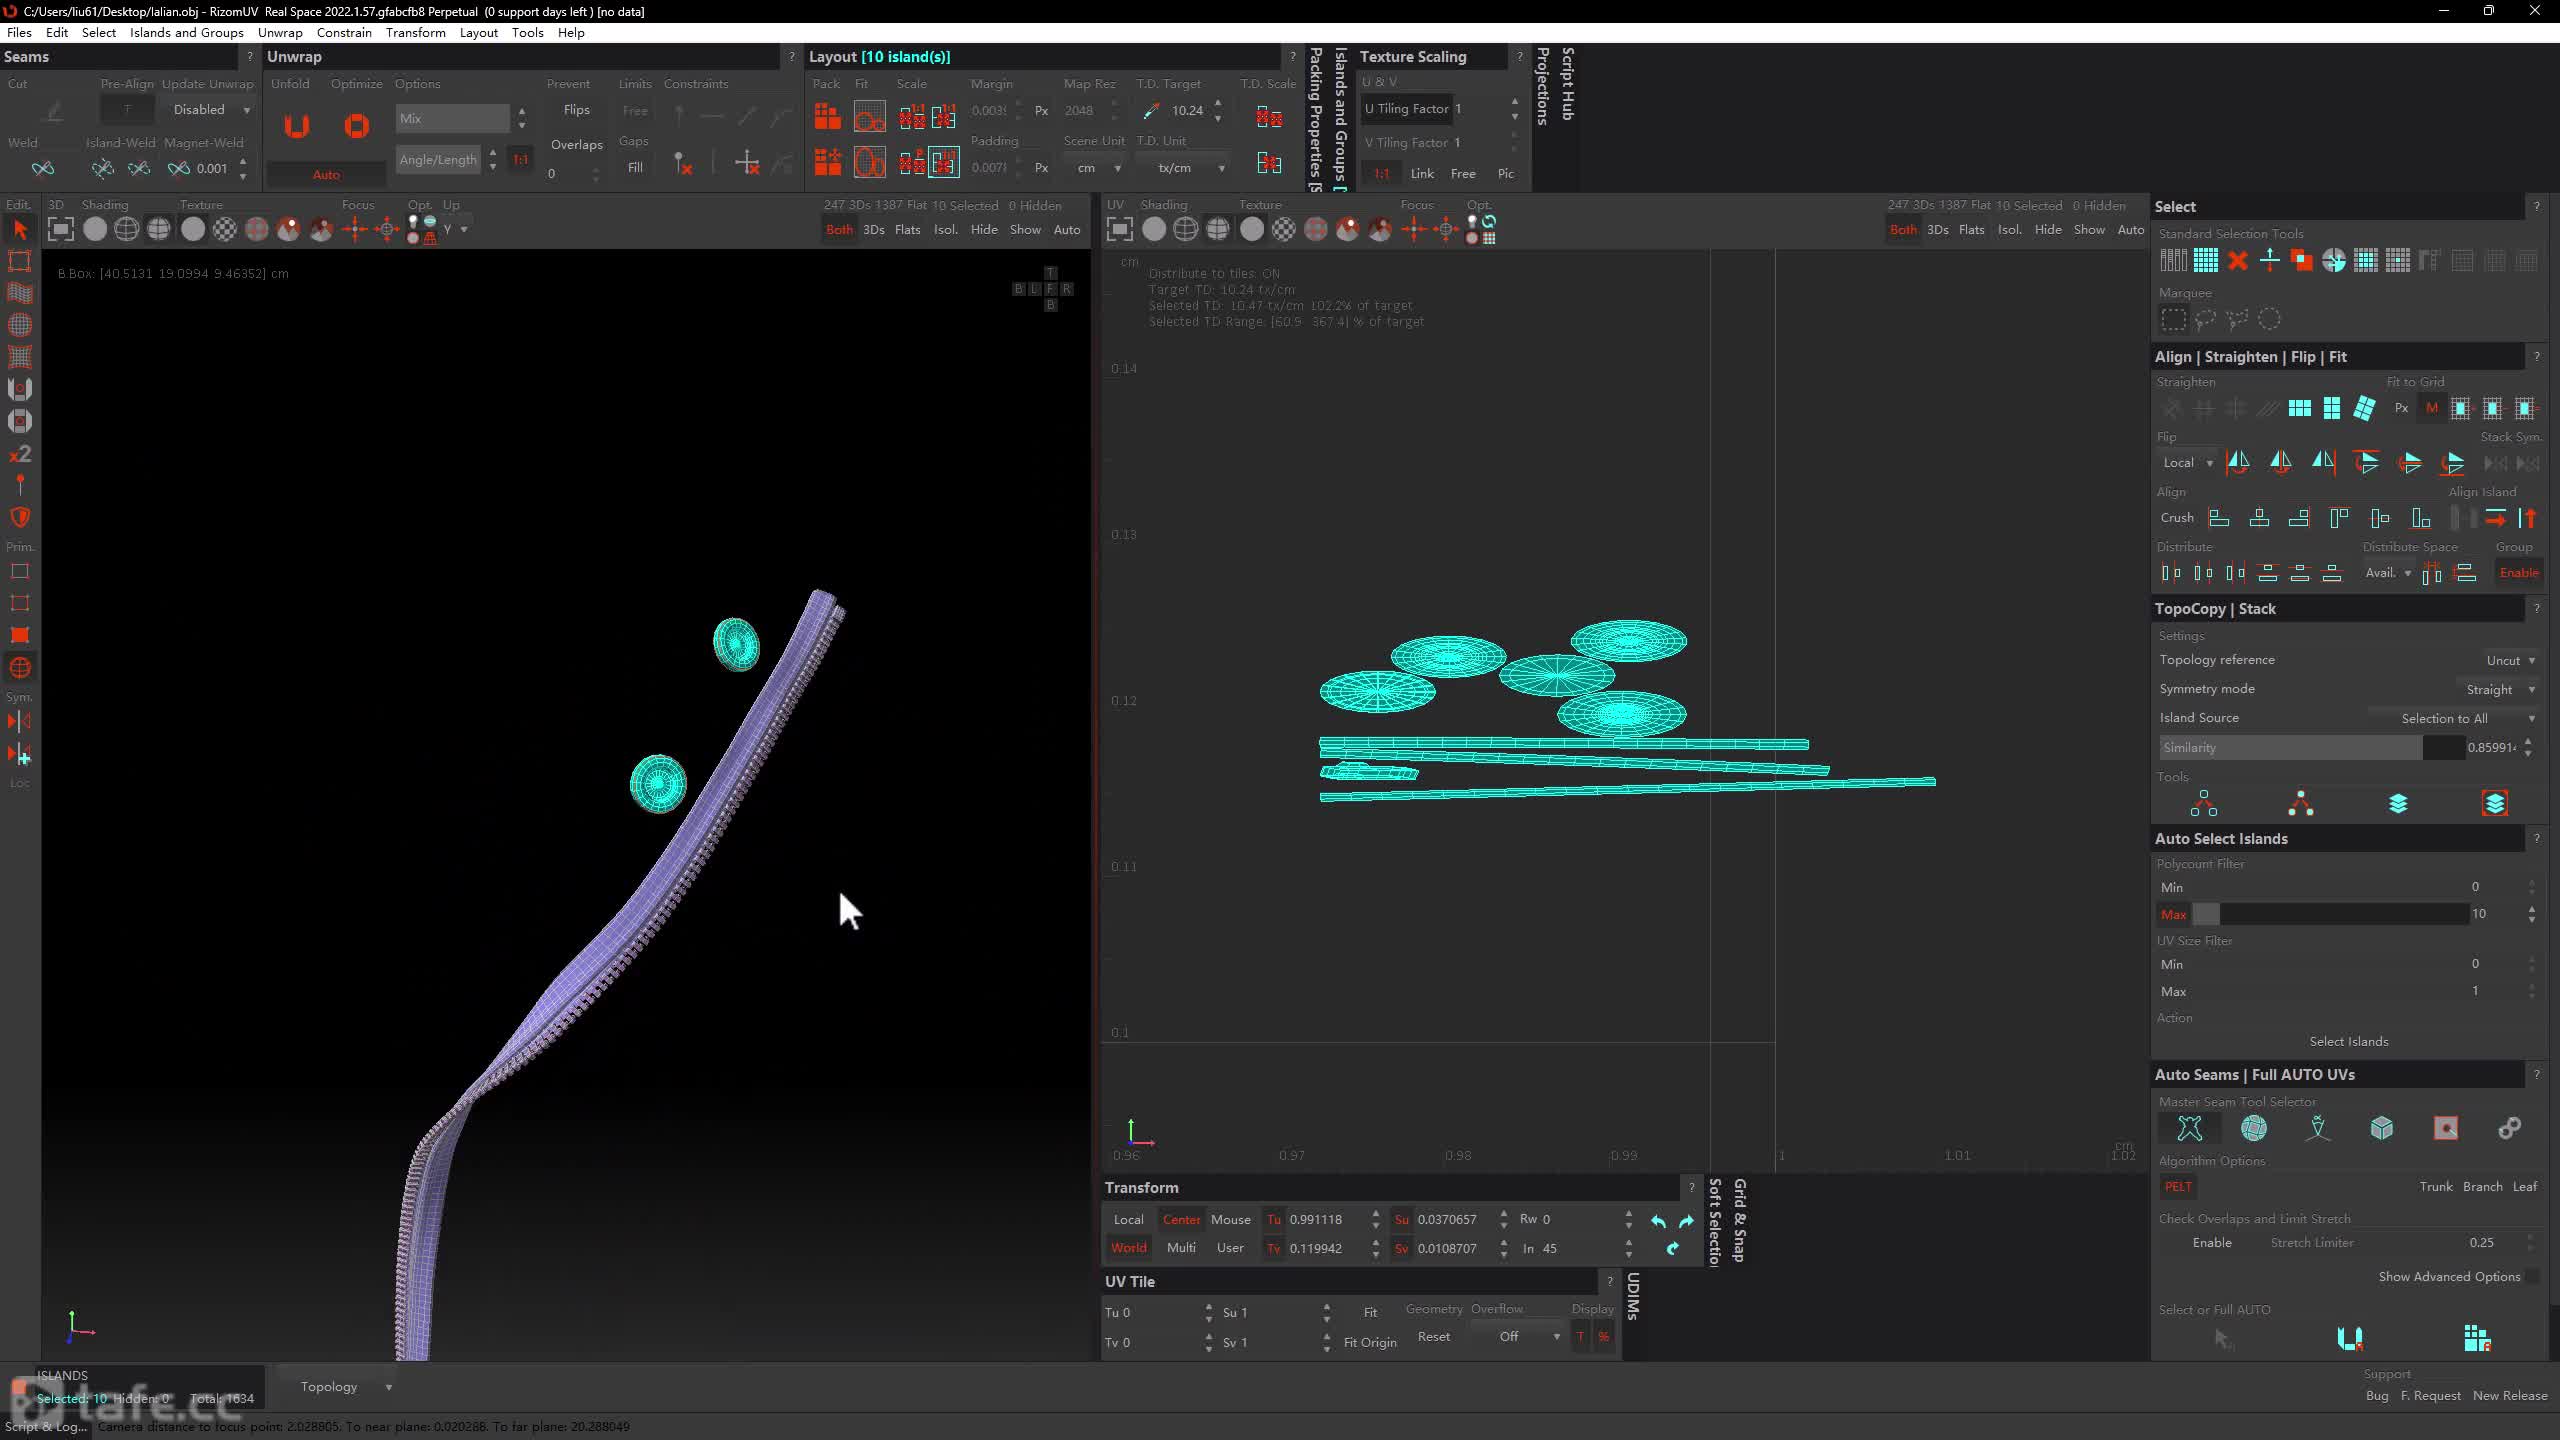
Task: Open the Unwrap menu
Action: tap(280, 32)
